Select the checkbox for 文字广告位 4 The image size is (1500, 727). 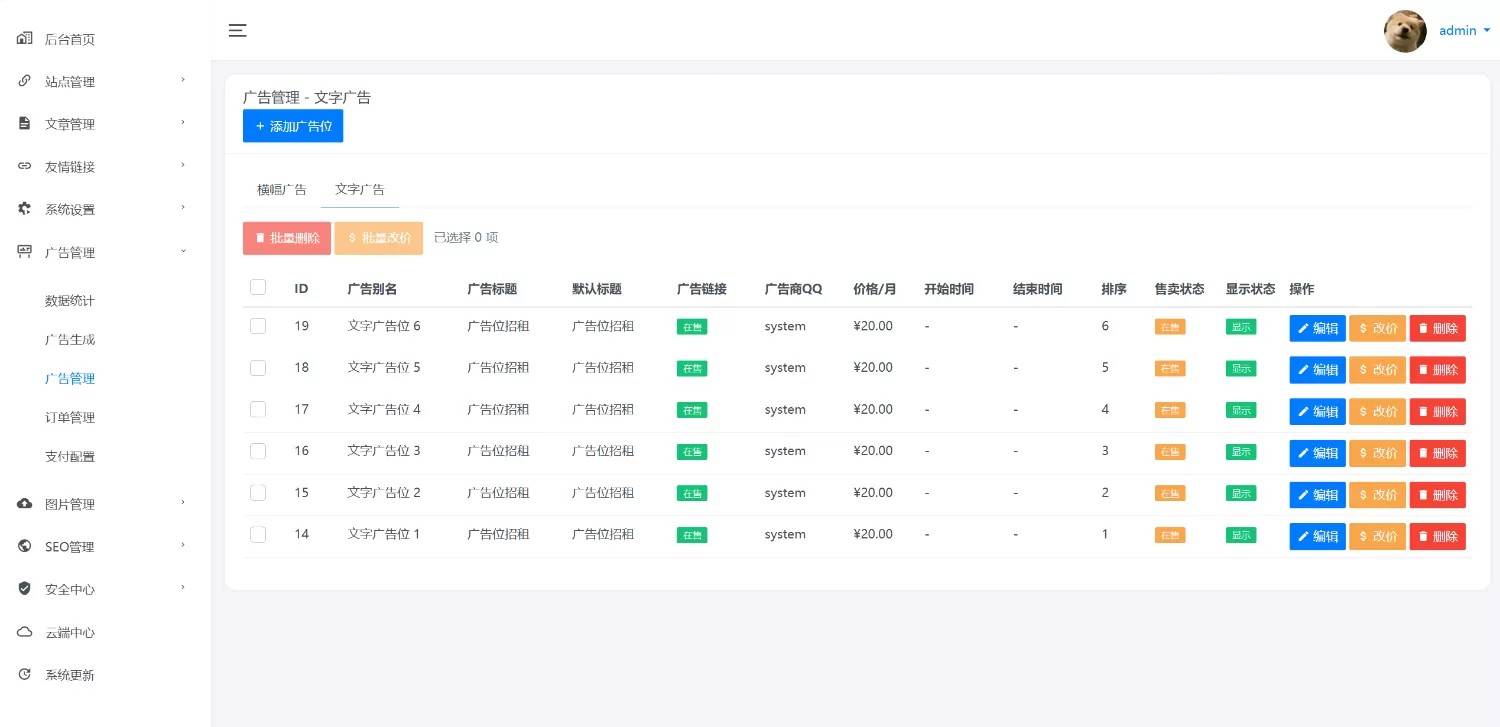point(258,409)
